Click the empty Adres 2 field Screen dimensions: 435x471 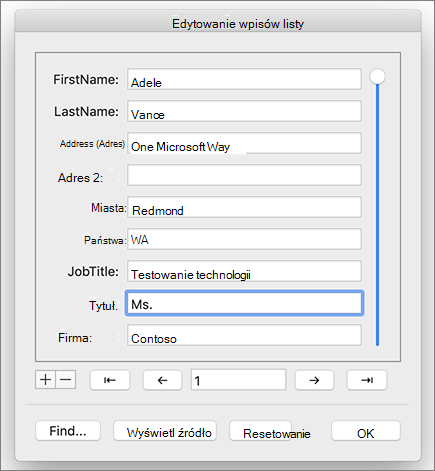pyautogui.click(x=244, y=175)
